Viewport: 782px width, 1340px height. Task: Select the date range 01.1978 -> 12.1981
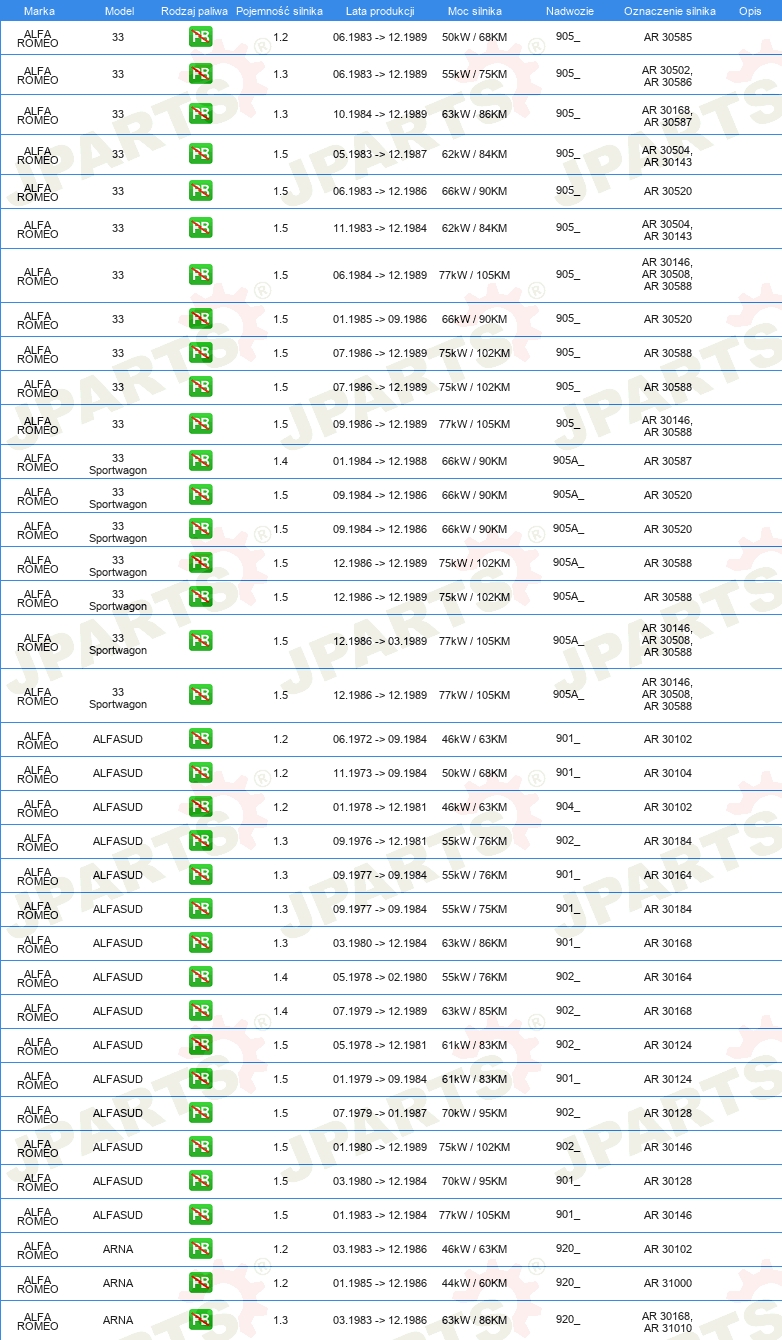pos(380,807)
